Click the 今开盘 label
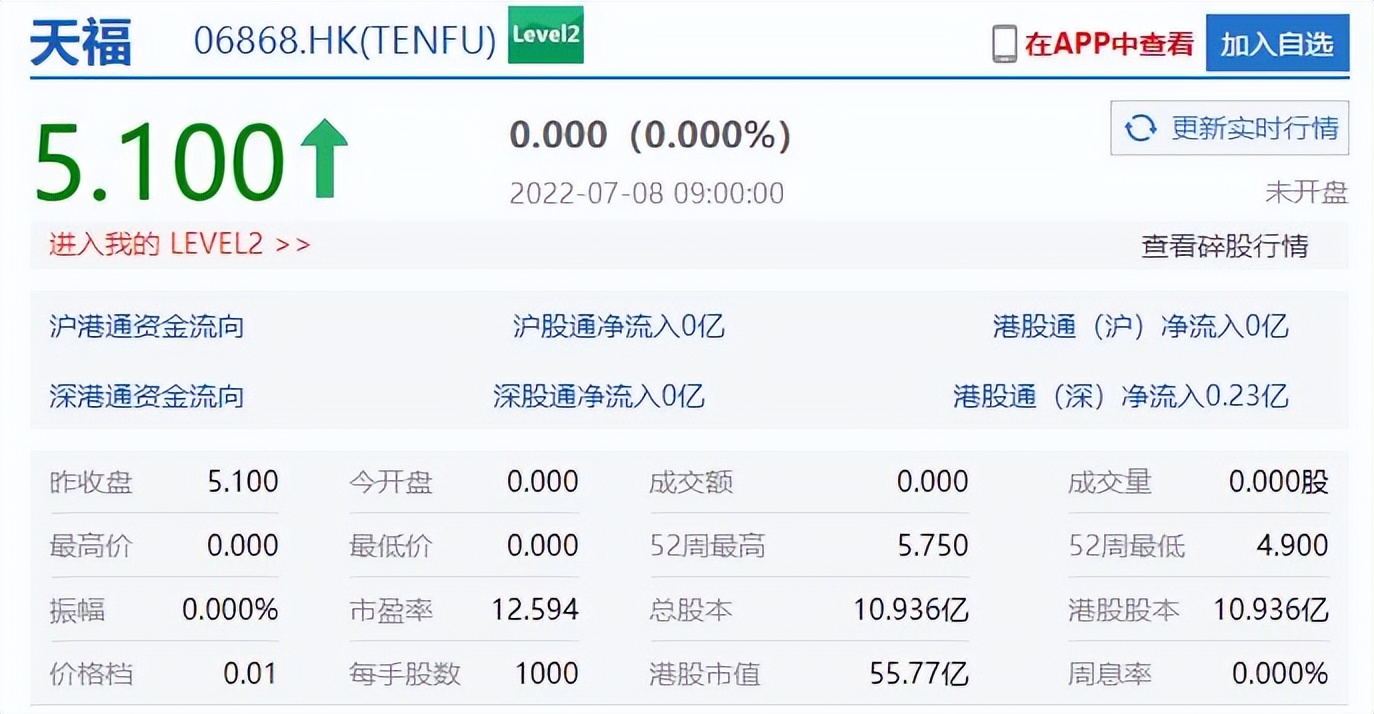Viewport: 1374px width, 714px height. tap(391, 483)
